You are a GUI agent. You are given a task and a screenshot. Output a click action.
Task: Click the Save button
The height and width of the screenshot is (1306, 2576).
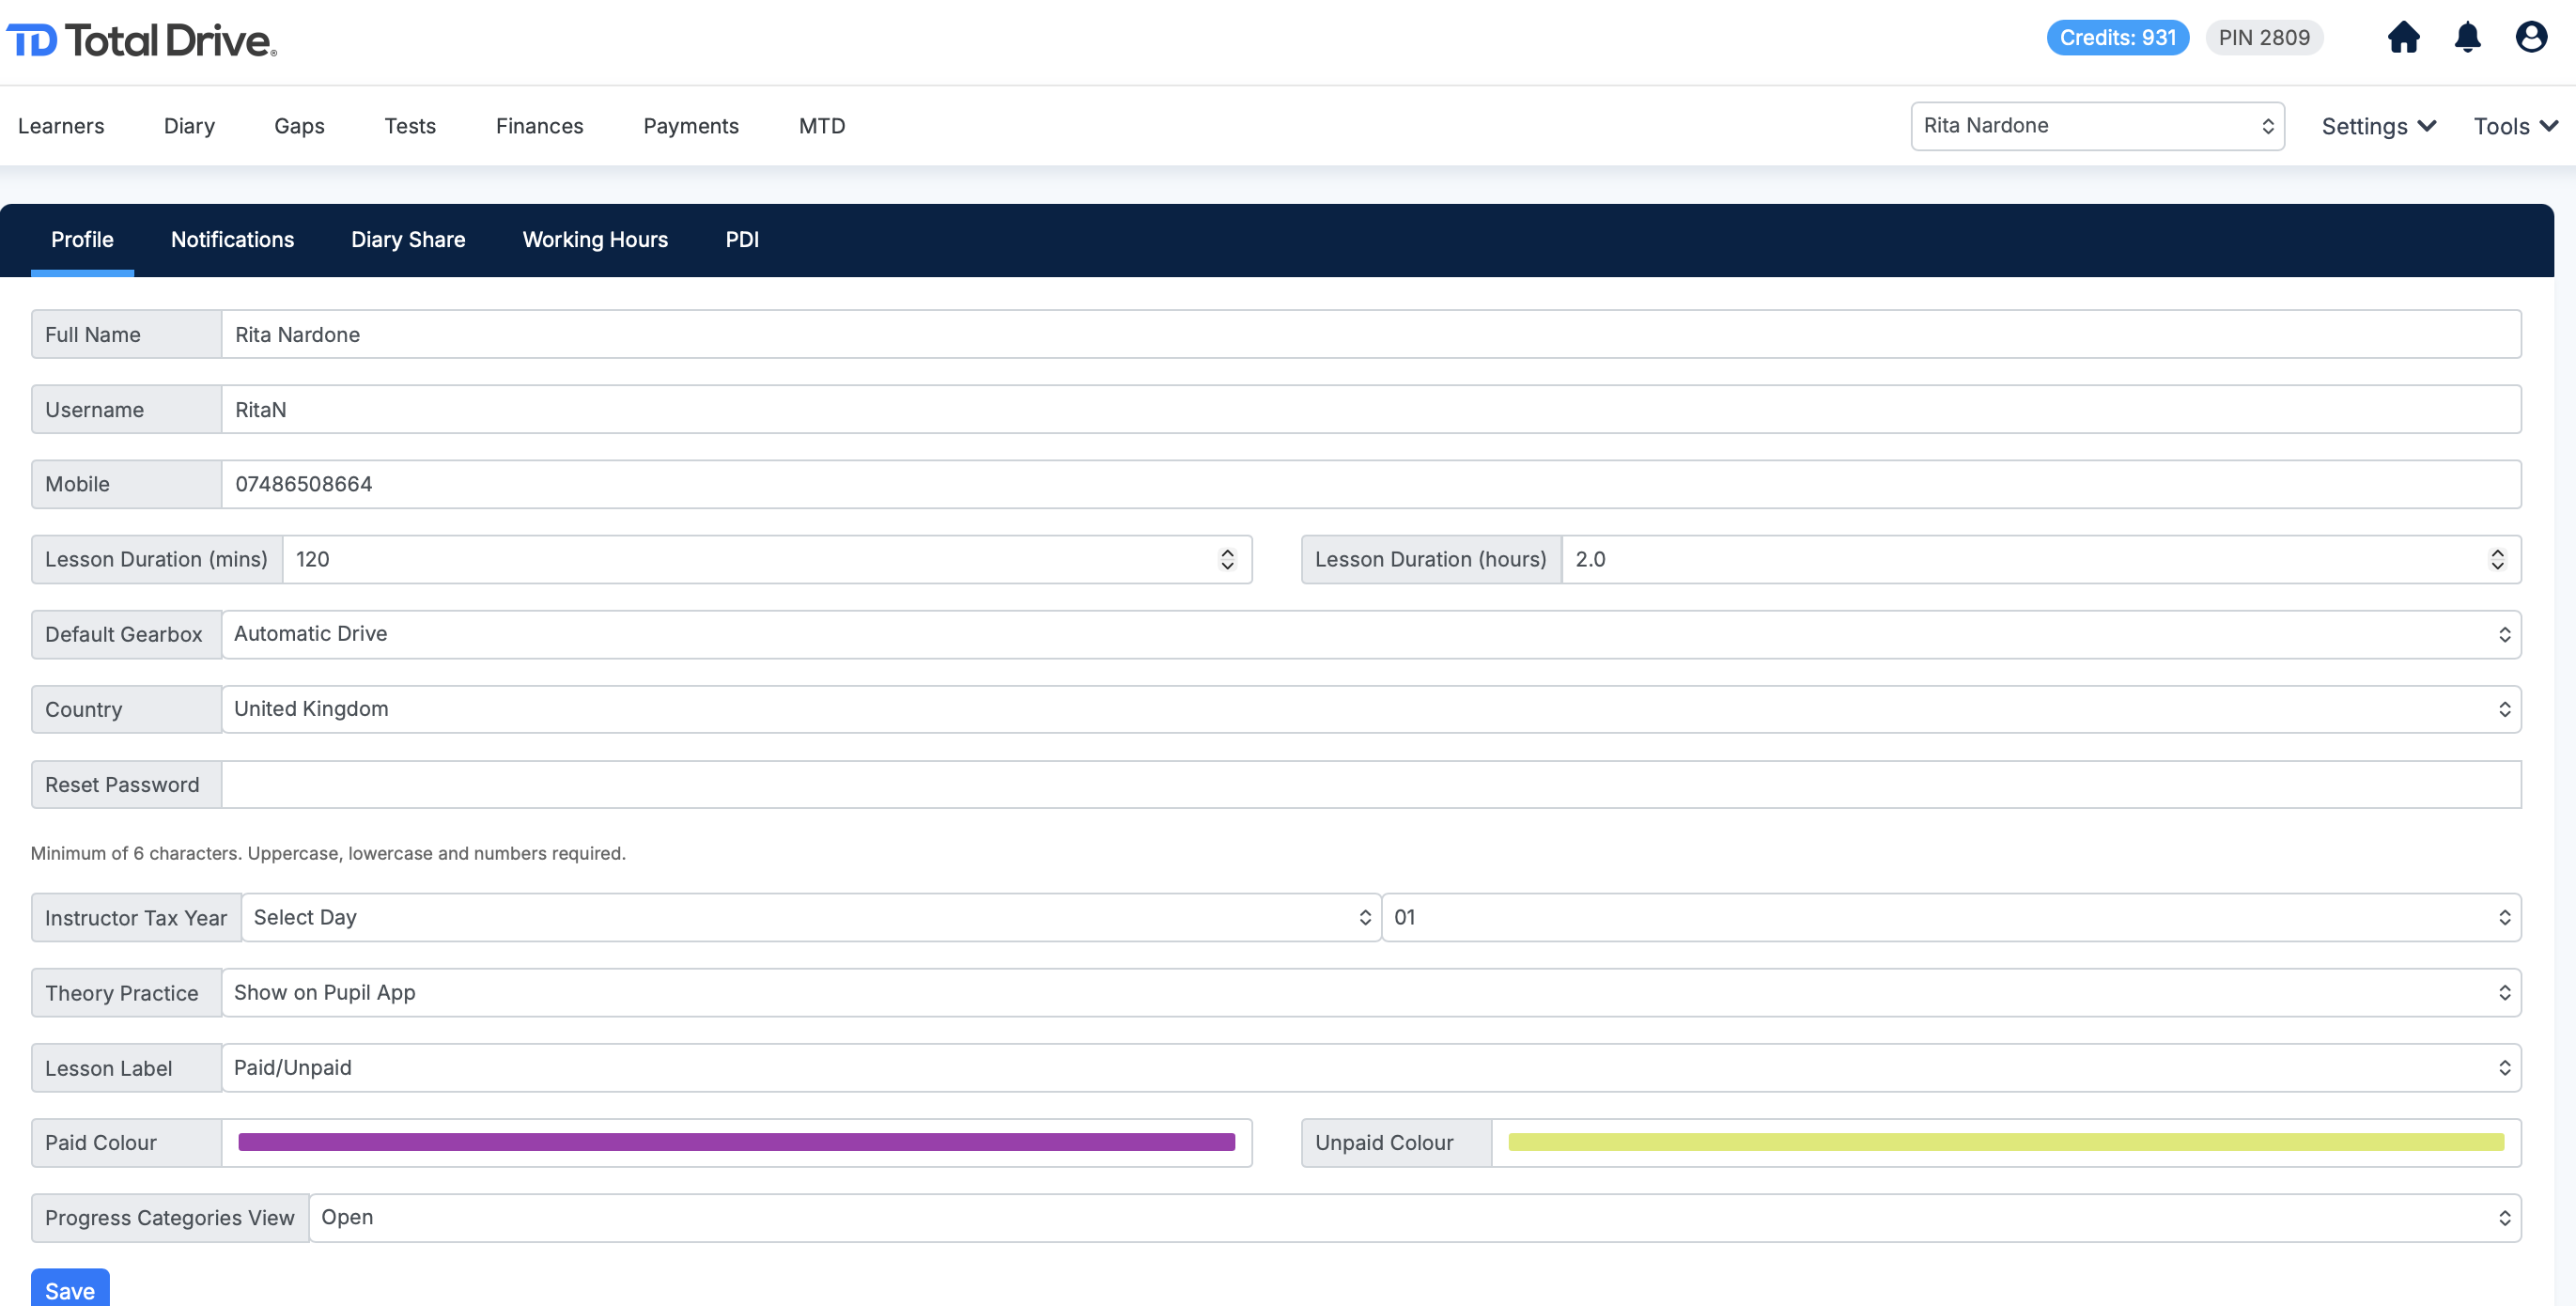70,1290
